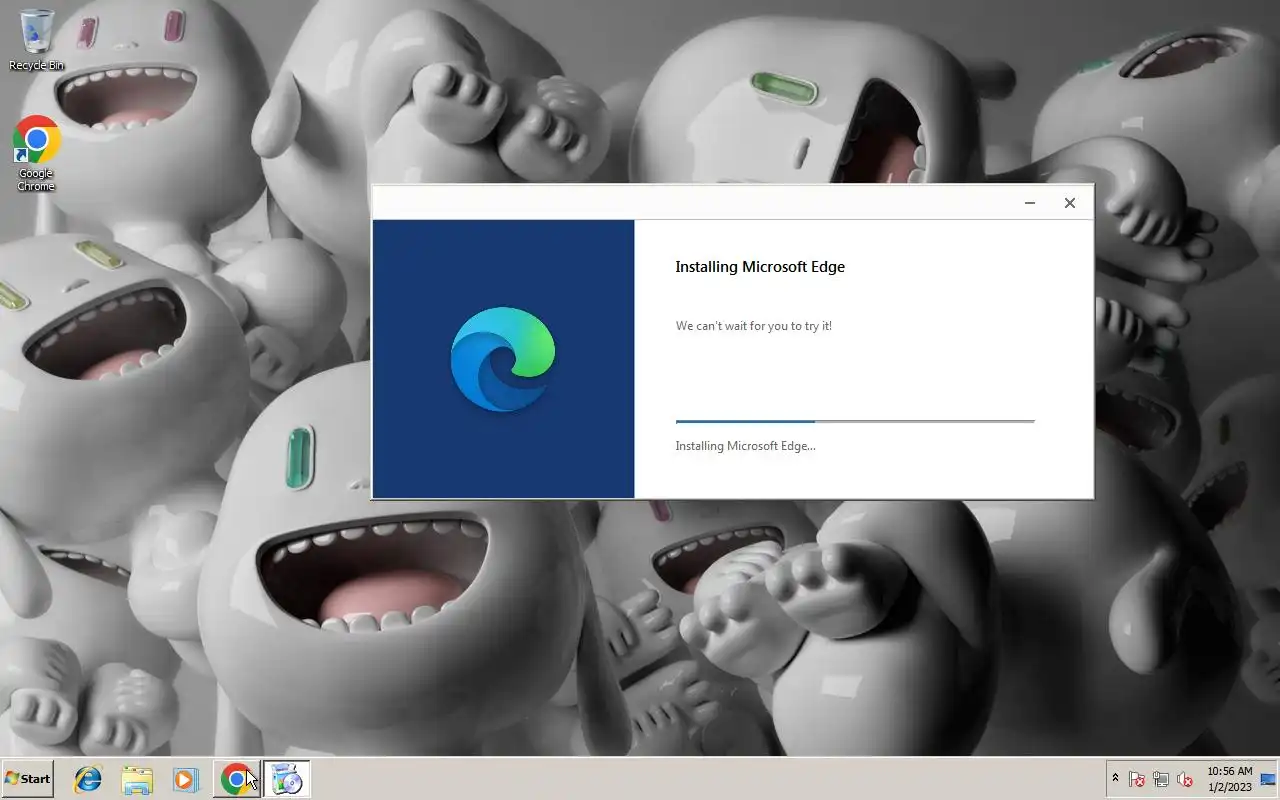Click the Show desktop tray button
The width and height of the screenshot is (1280, 800).
point(1269,779)
